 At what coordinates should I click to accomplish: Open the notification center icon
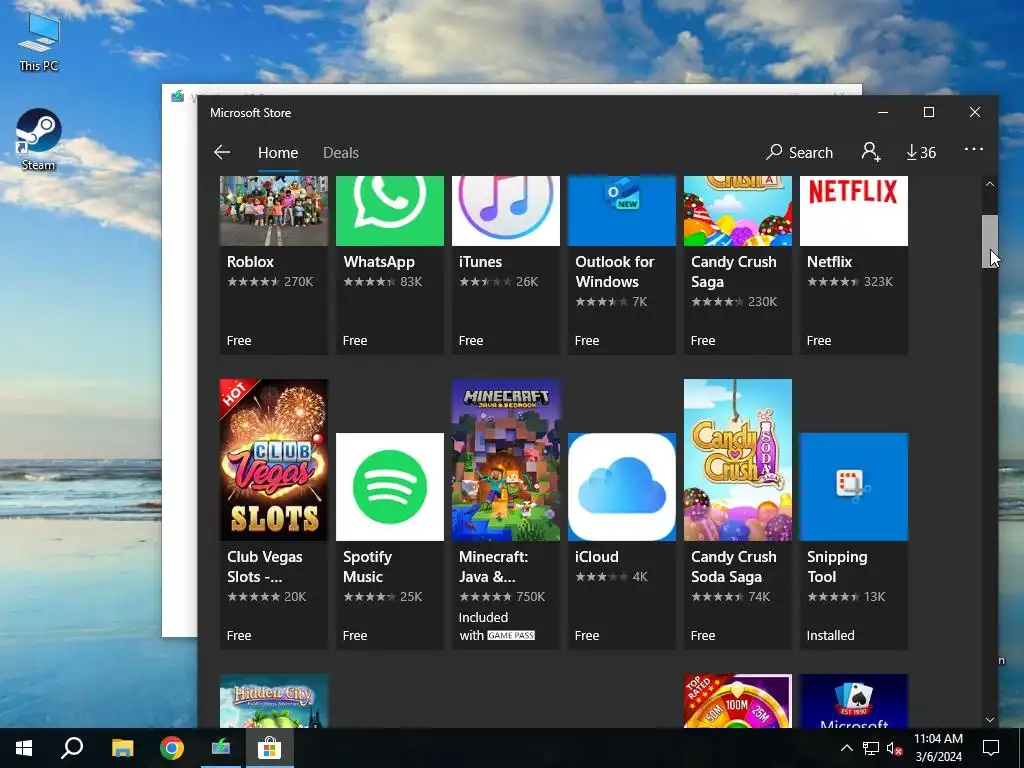click(991, 748)
